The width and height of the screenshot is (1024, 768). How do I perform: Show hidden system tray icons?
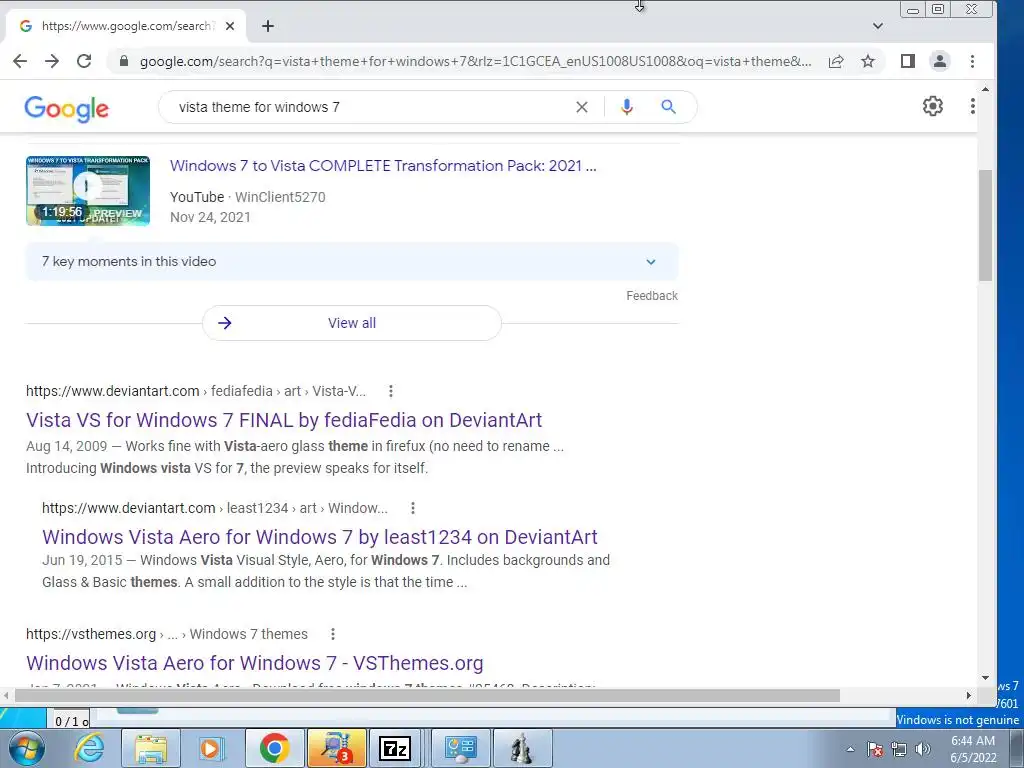[x=850, y=749]
